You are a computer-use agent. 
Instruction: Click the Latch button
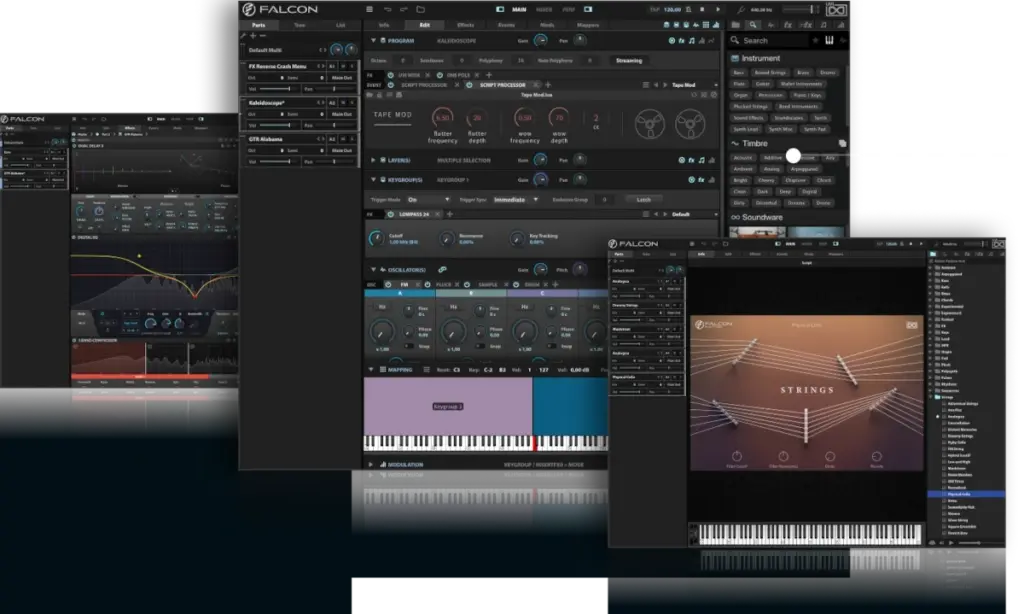(x=643, y=199)
